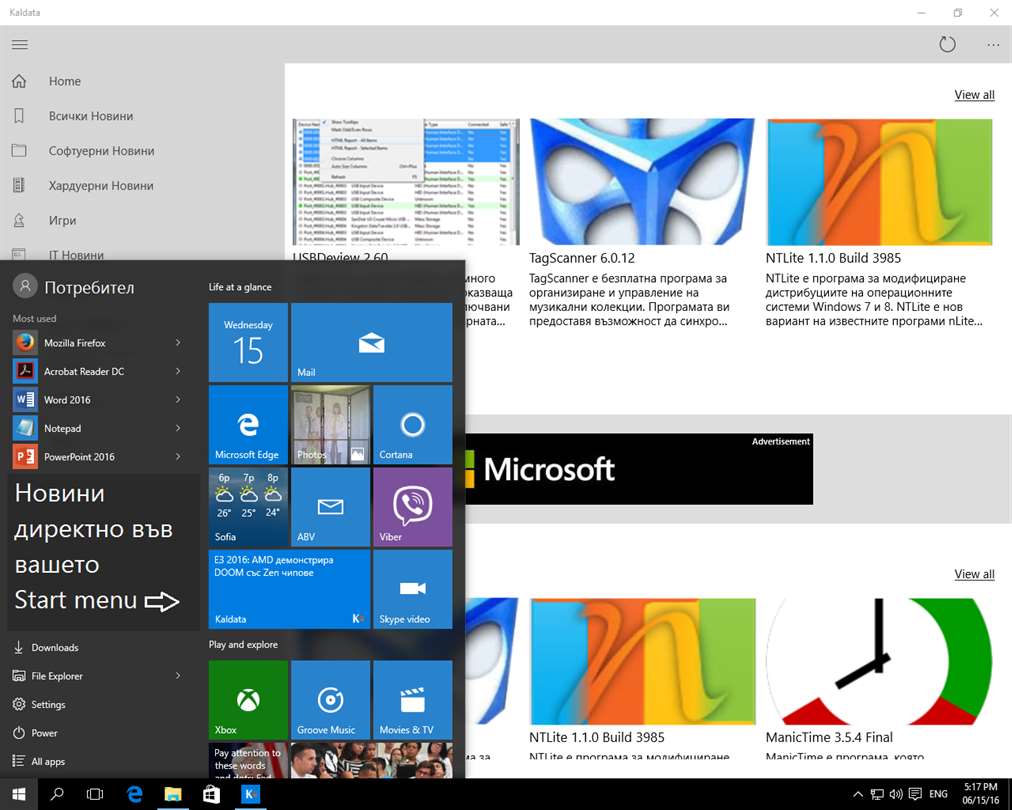Go to Home in Kaldata sidebar
This screenshot has width=1012, height=810.
(65, 81)
